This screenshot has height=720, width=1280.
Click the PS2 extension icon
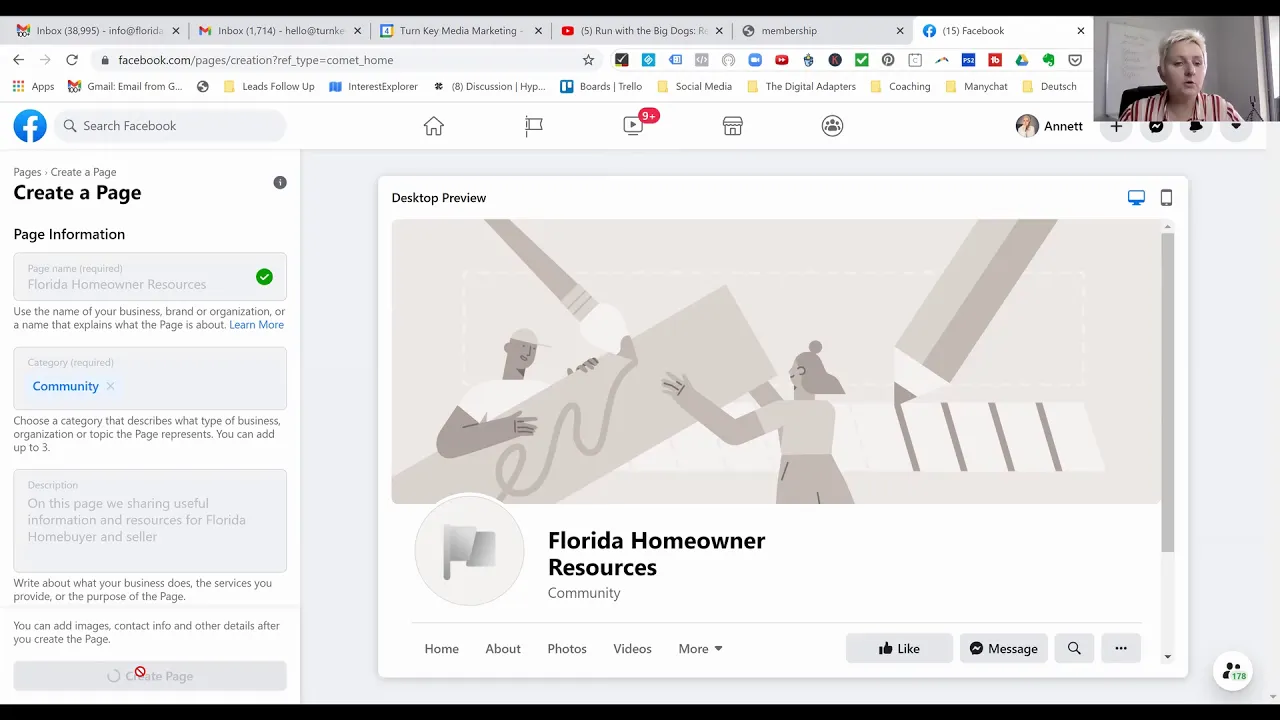(x=968, y=60)
